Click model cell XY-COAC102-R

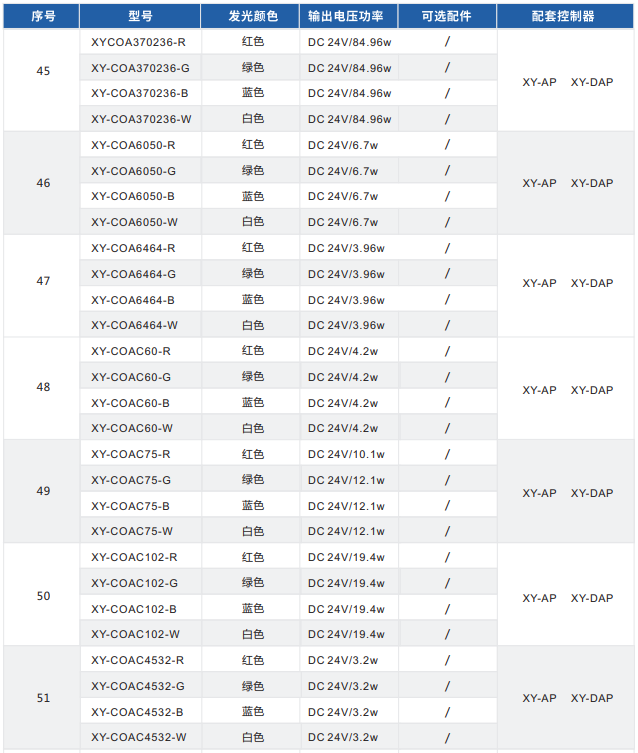(x=134, y=557)
